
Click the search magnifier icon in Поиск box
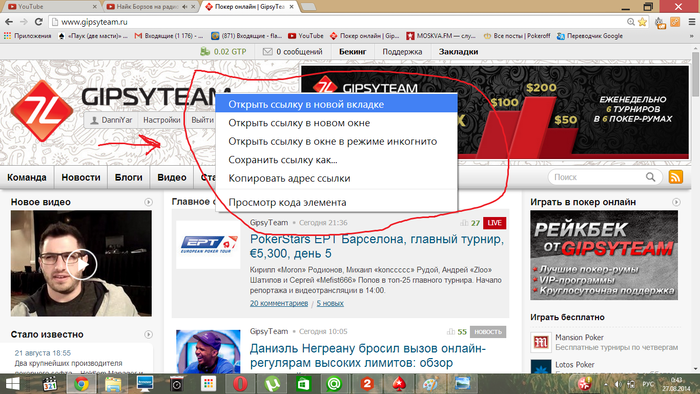[x=650, y=177]
